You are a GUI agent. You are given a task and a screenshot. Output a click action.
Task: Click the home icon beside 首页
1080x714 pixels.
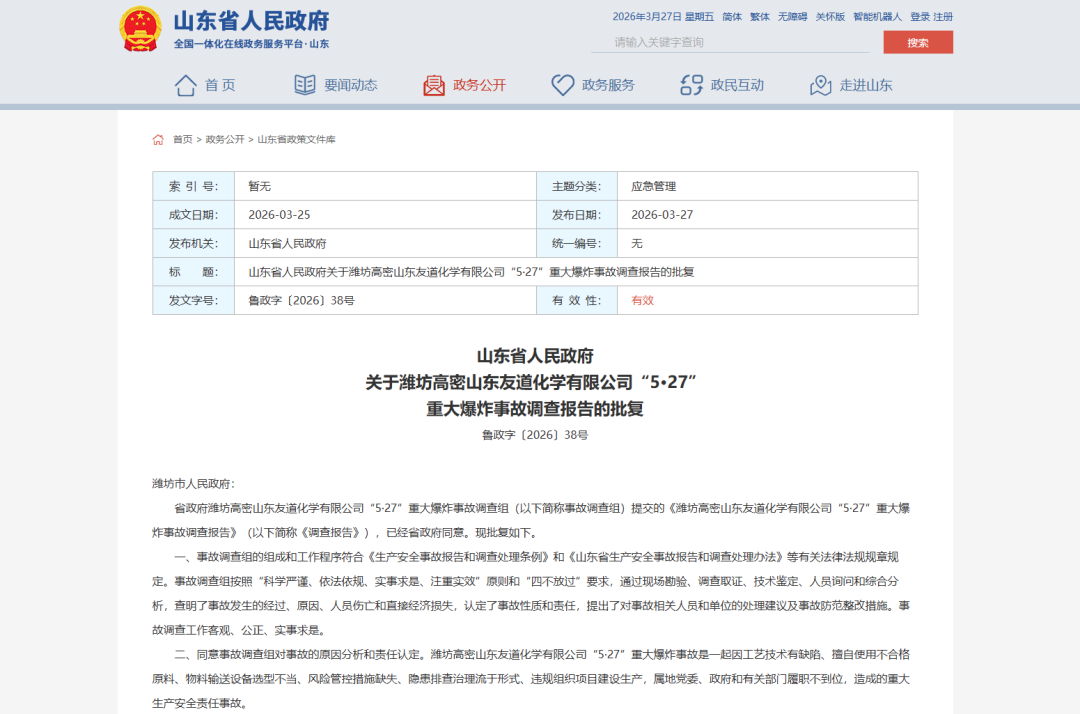pos(185,85)
